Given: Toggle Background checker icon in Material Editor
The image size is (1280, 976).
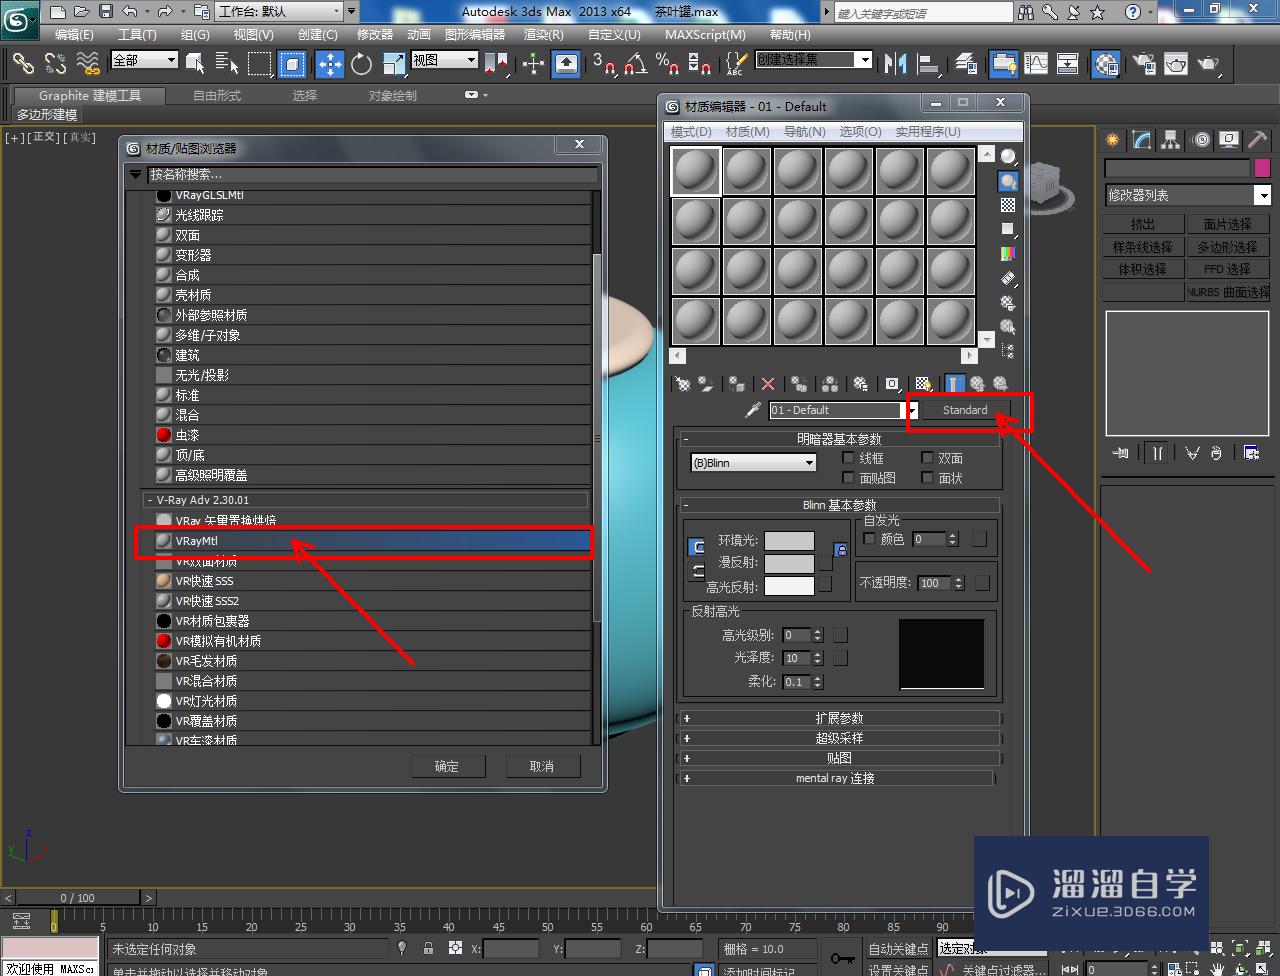Looking at the screenshot, I should (x=1008, y=205).
